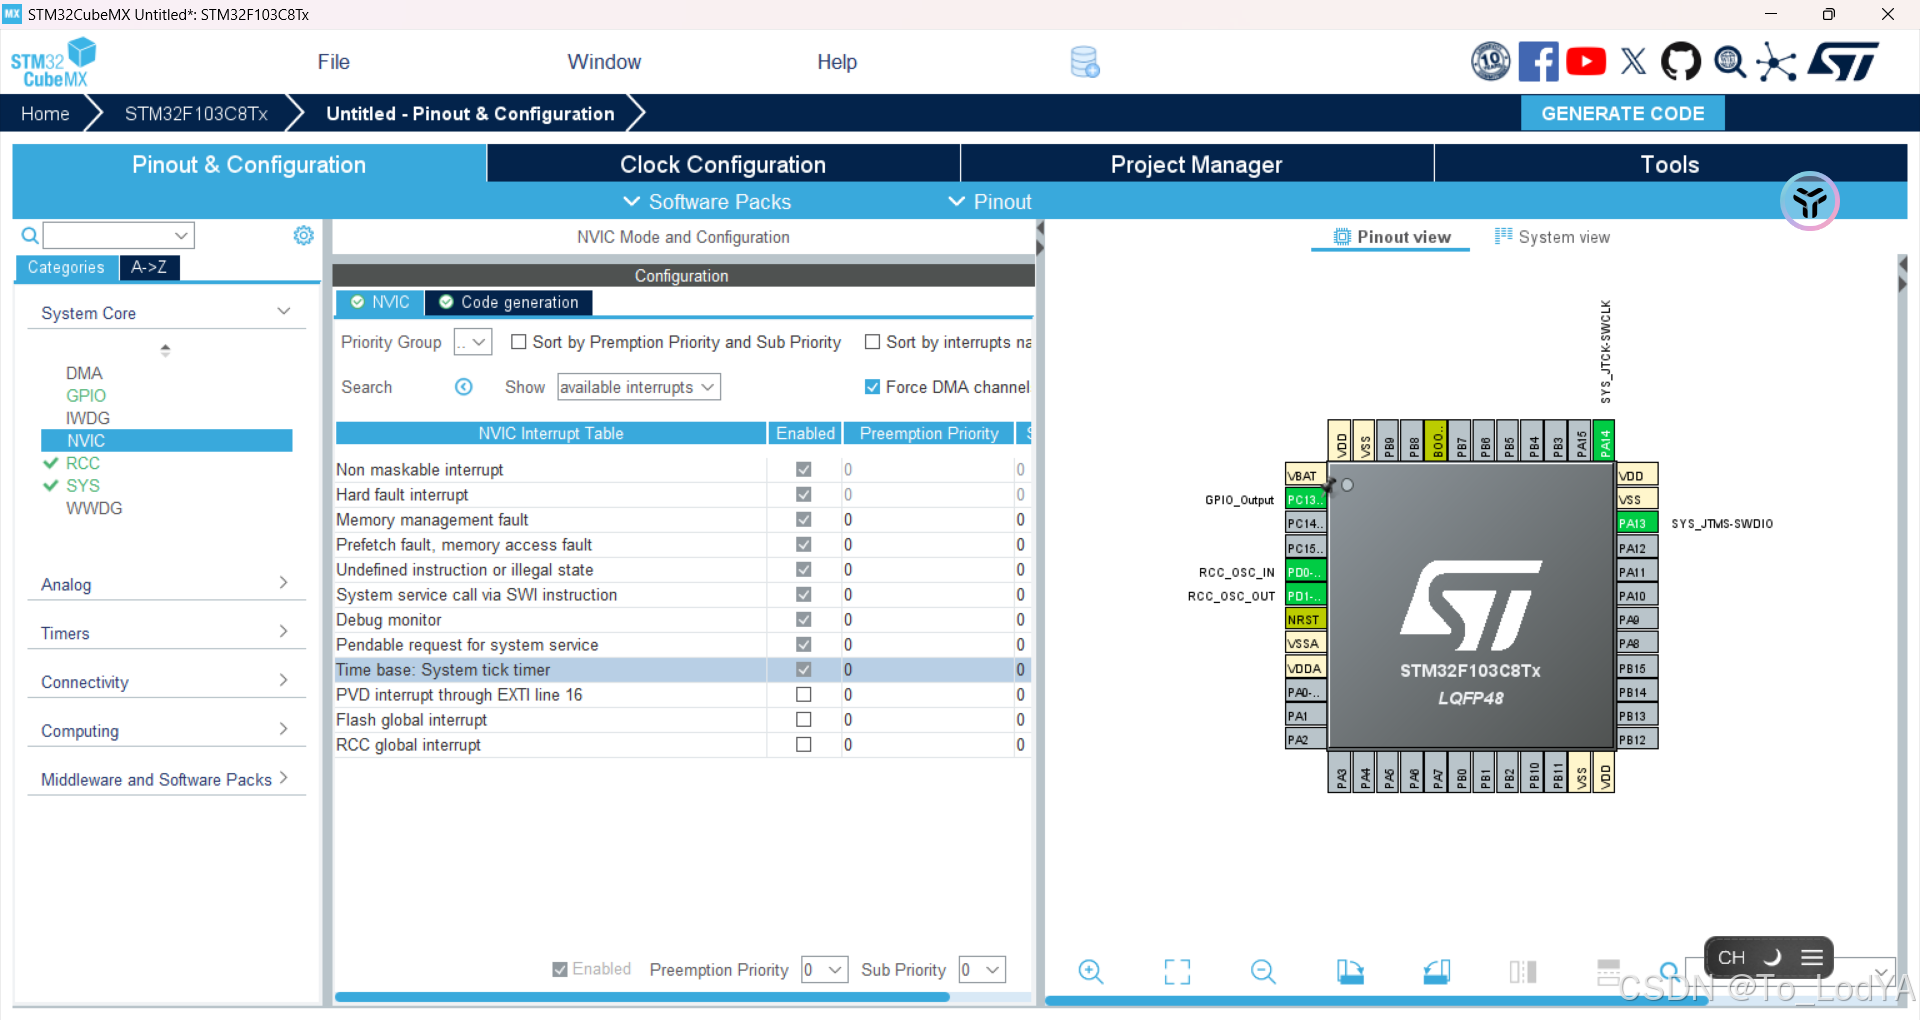Toggle Pendable request for system service checkbox
Viewport: 1920px width, 1020px height.
(803, 644)
